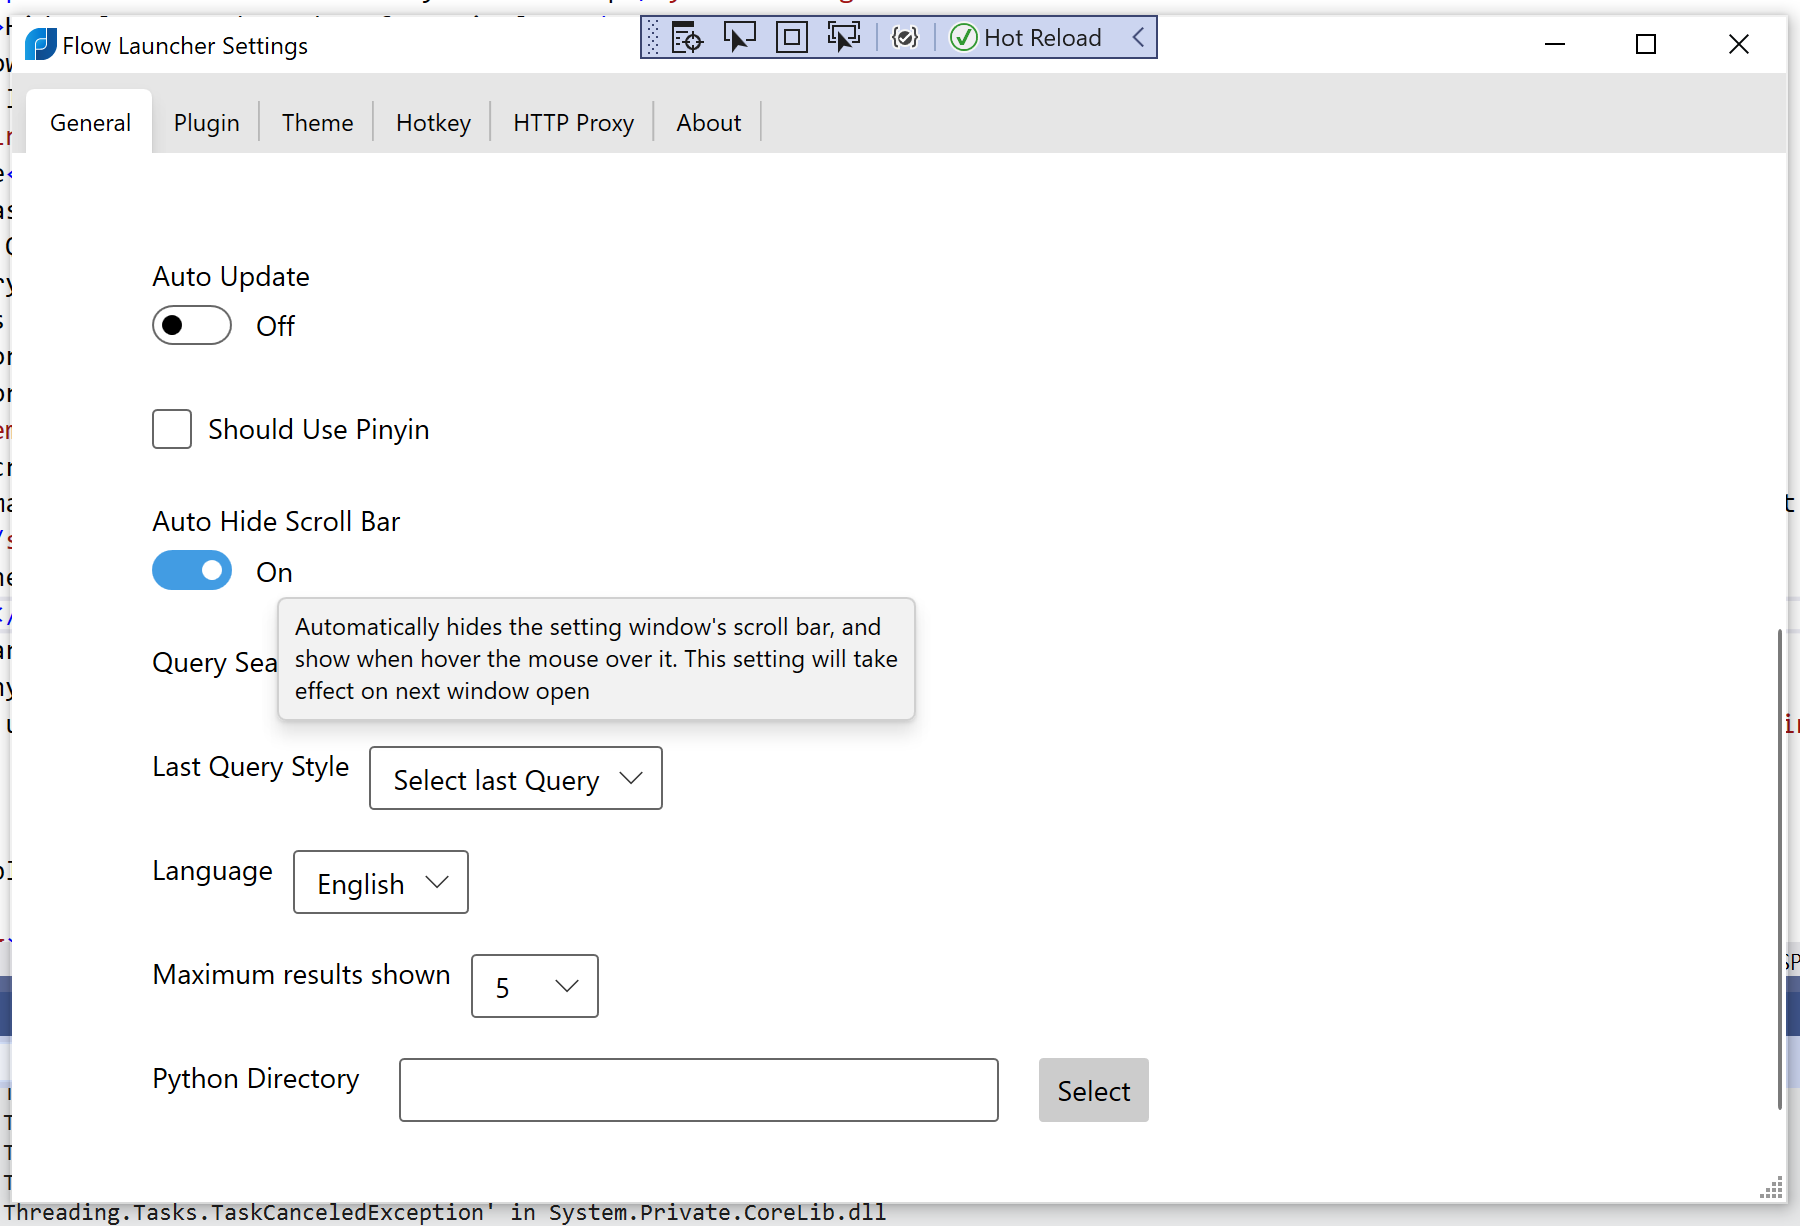Viewport: 1800px width, 1226px height.
Task: Click the debug toolbar drag grip
Action: point(653,38)
